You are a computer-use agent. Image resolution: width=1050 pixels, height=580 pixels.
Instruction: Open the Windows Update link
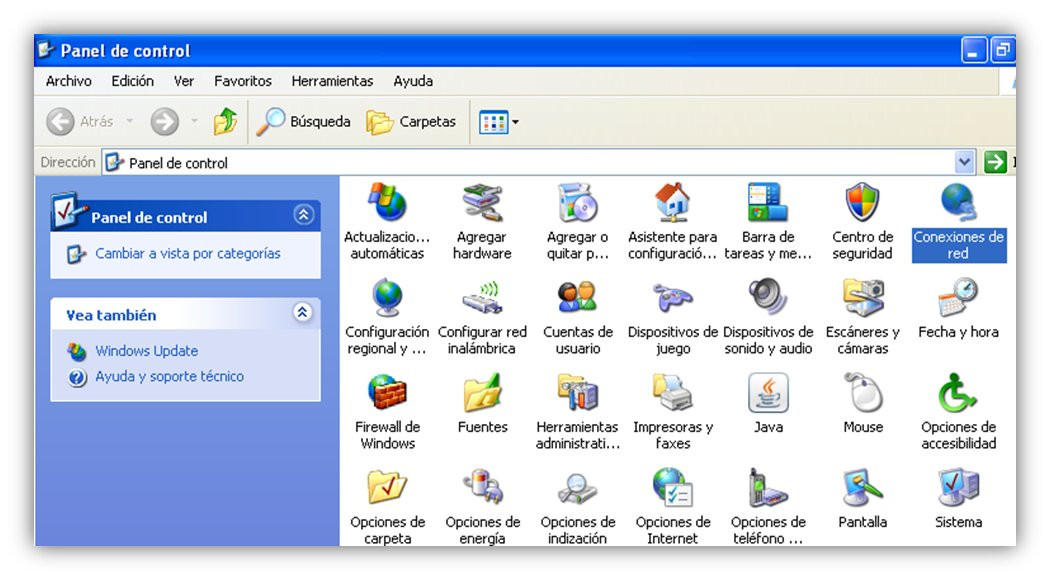pyautogui.click(x=146, y=351)
